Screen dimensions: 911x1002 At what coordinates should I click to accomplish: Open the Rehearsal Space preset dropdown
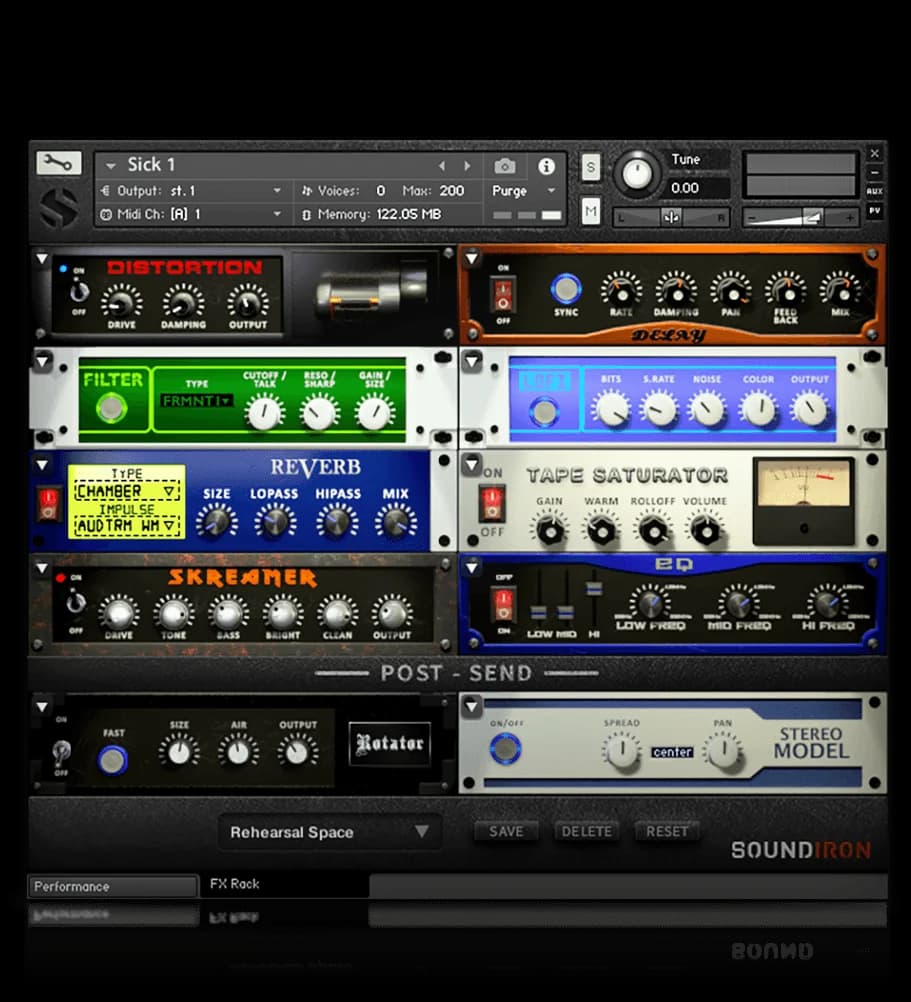(x=329, y=832)
